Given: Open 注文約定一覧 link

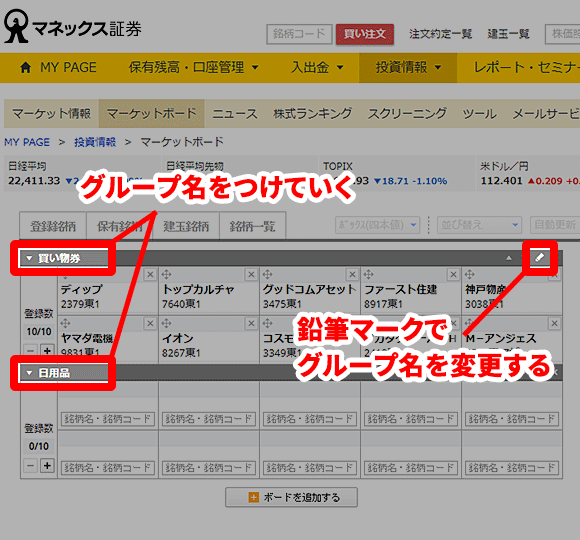Looking at the screenshot, I should (441, 34).
